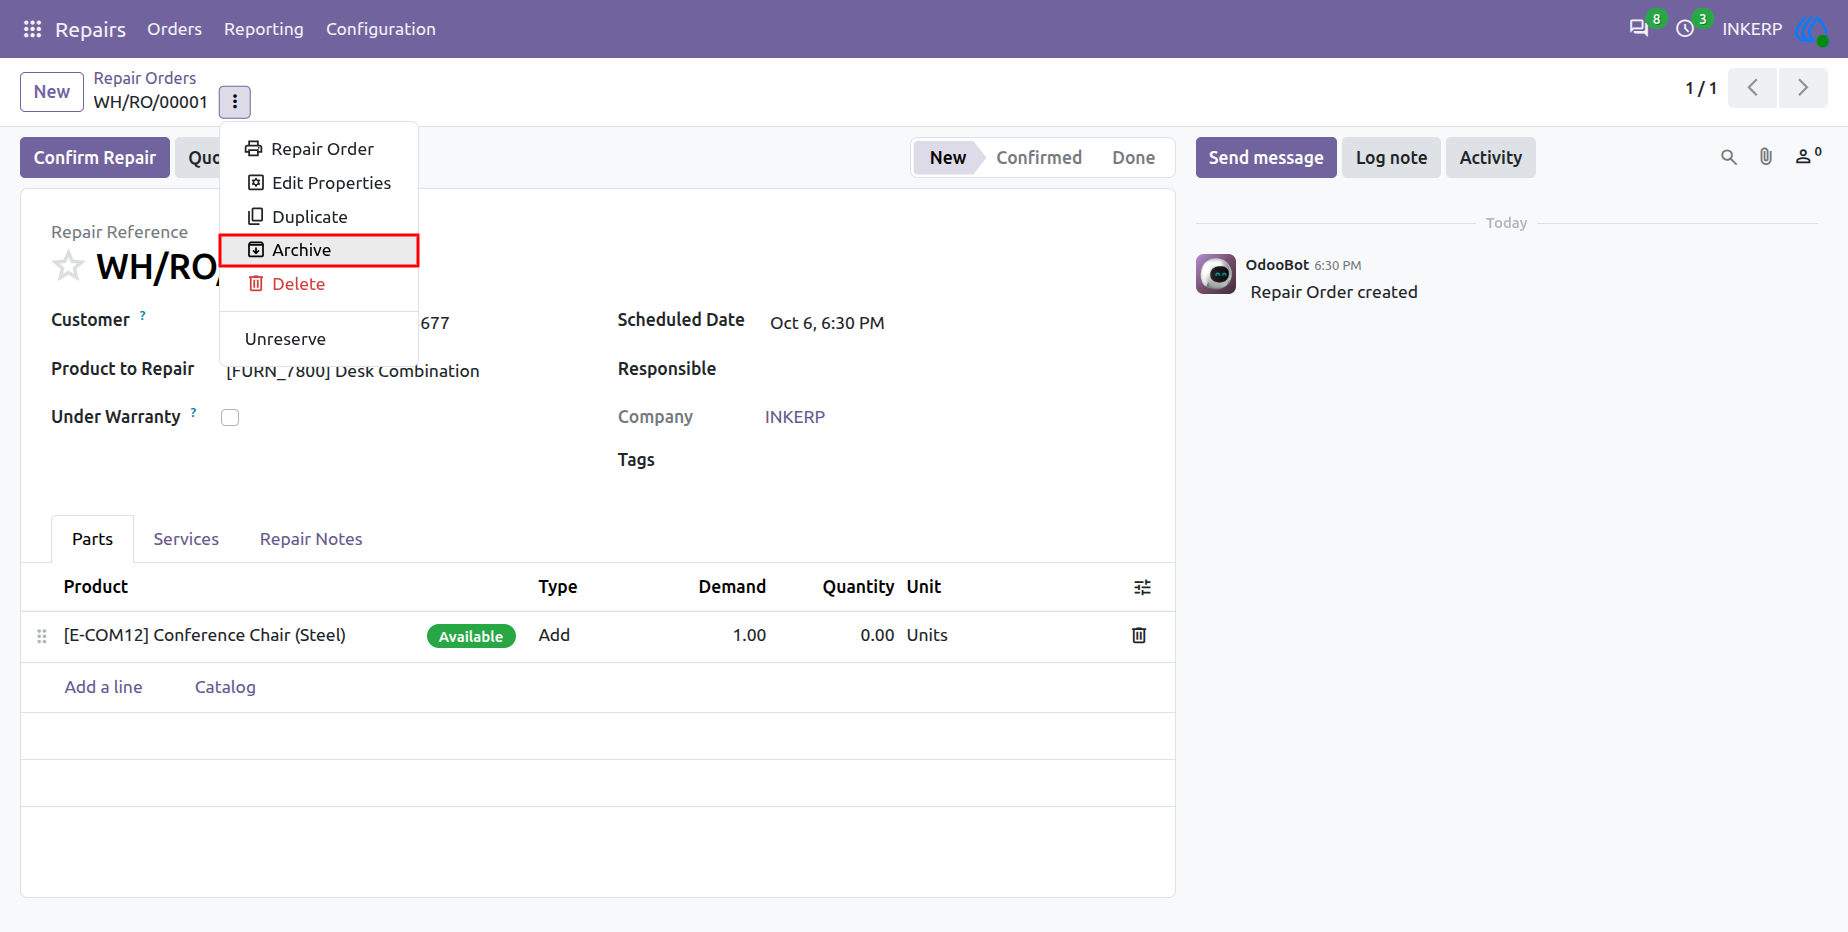Viewport: 1848px width, 932px height.
Task: Open the Reporting menu
Action: (264, 29)
